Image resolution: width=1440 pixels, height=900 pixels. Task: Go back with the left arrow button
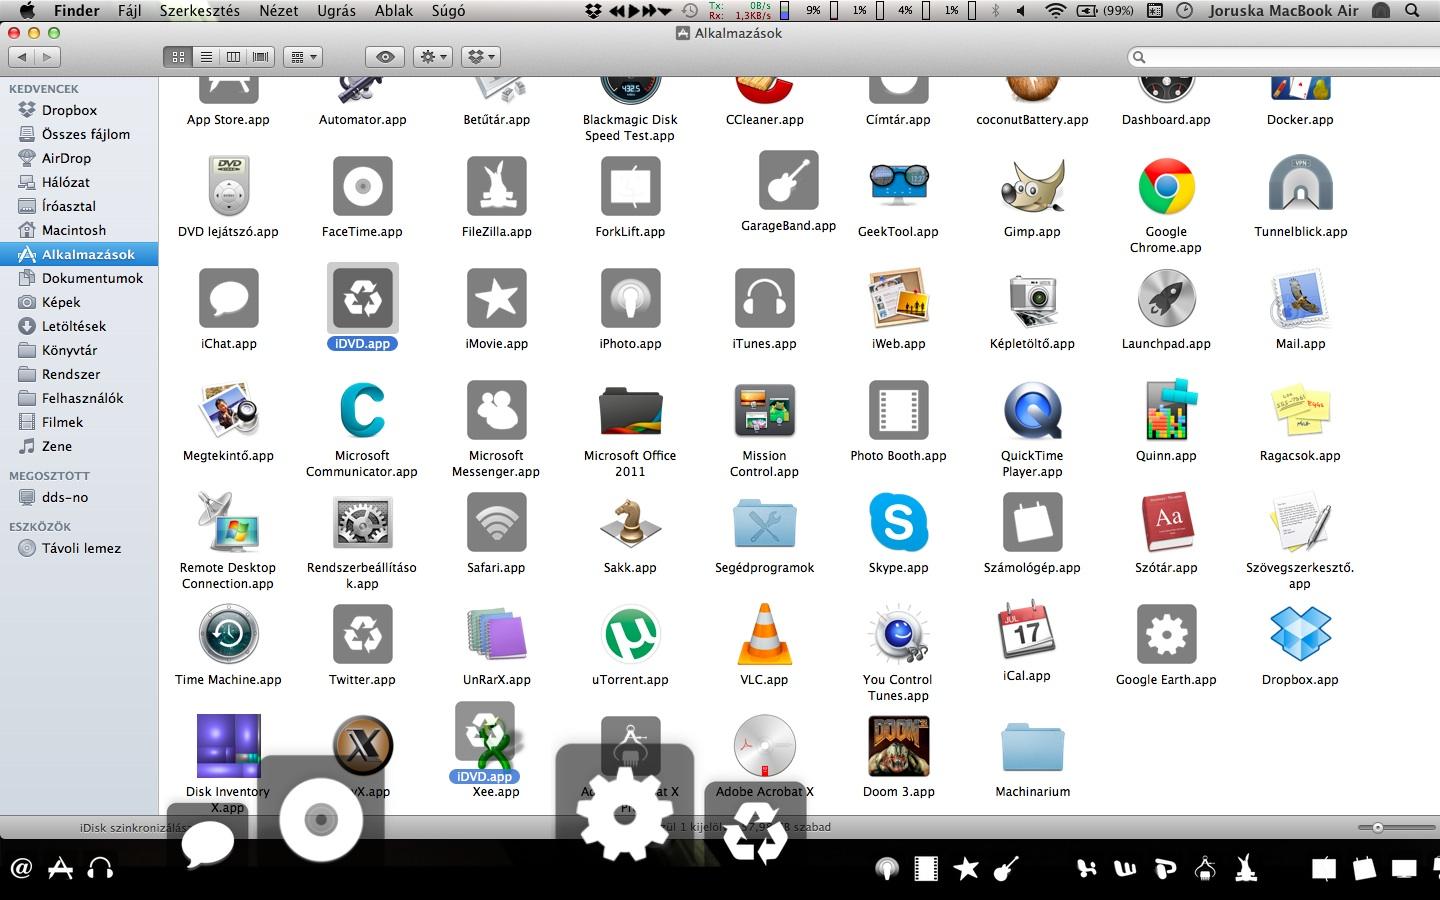tap(21, 57)
